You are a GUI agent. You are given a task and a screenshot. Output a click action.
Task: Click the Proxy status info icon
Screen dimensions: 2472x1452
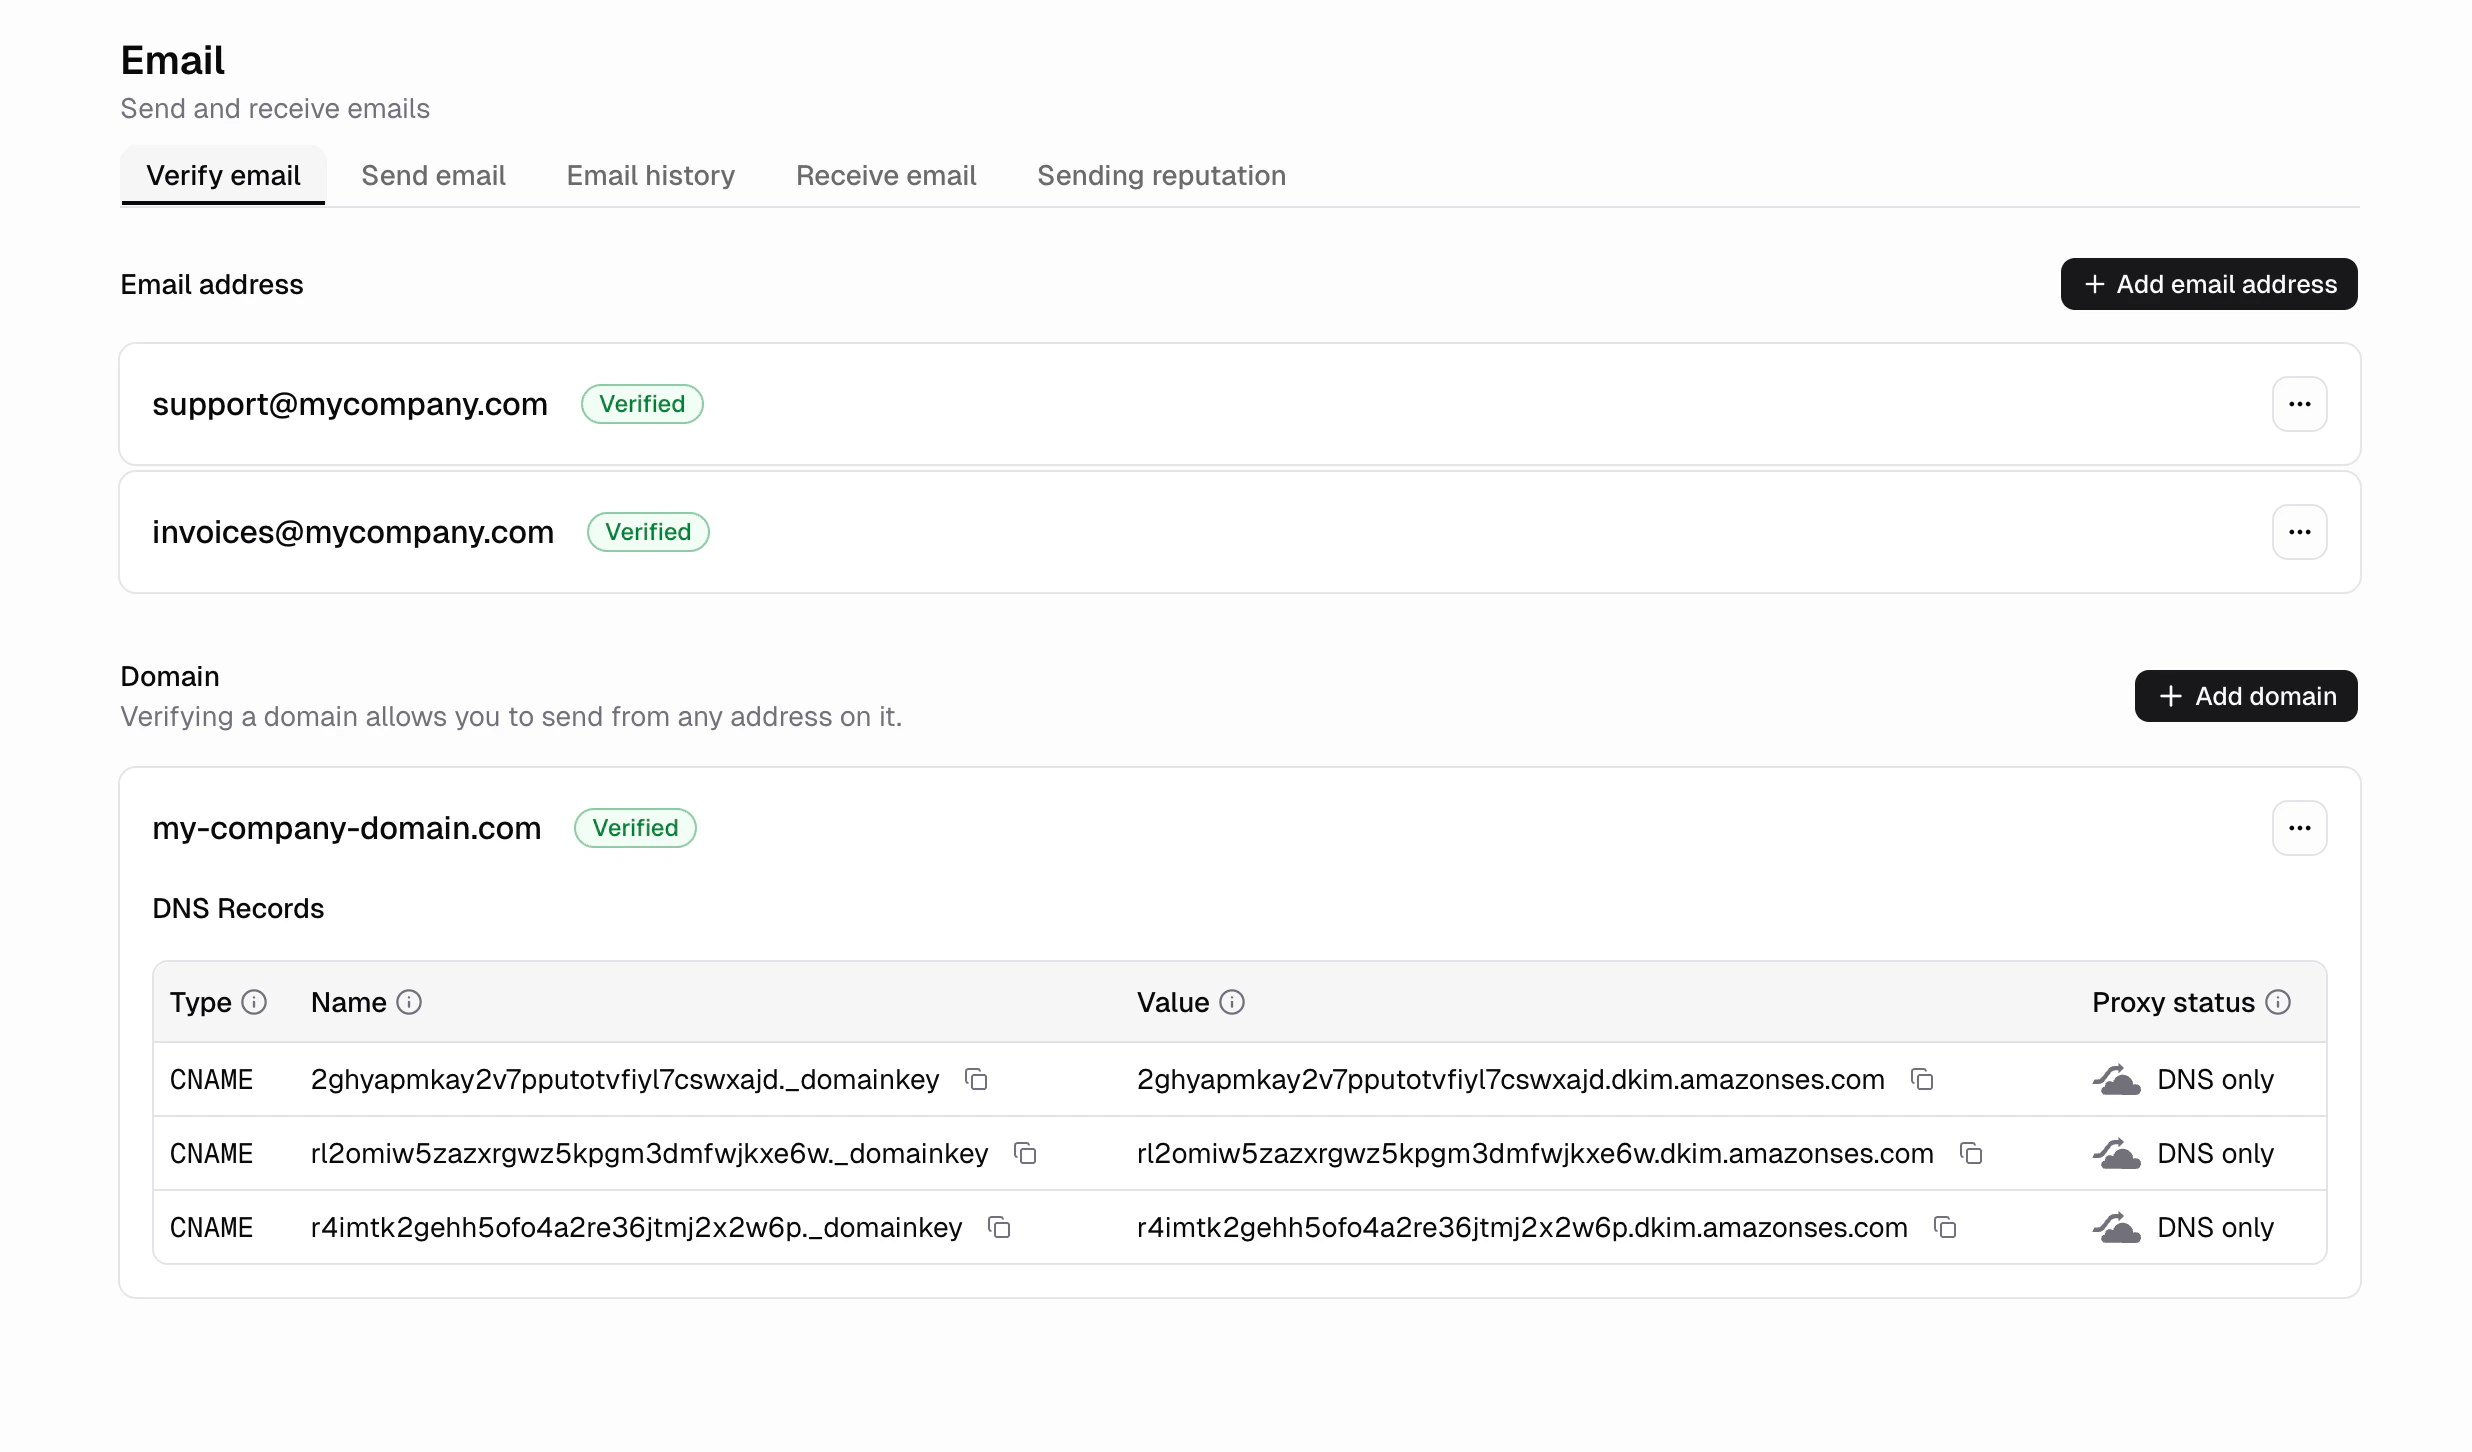point(2279,1002)
